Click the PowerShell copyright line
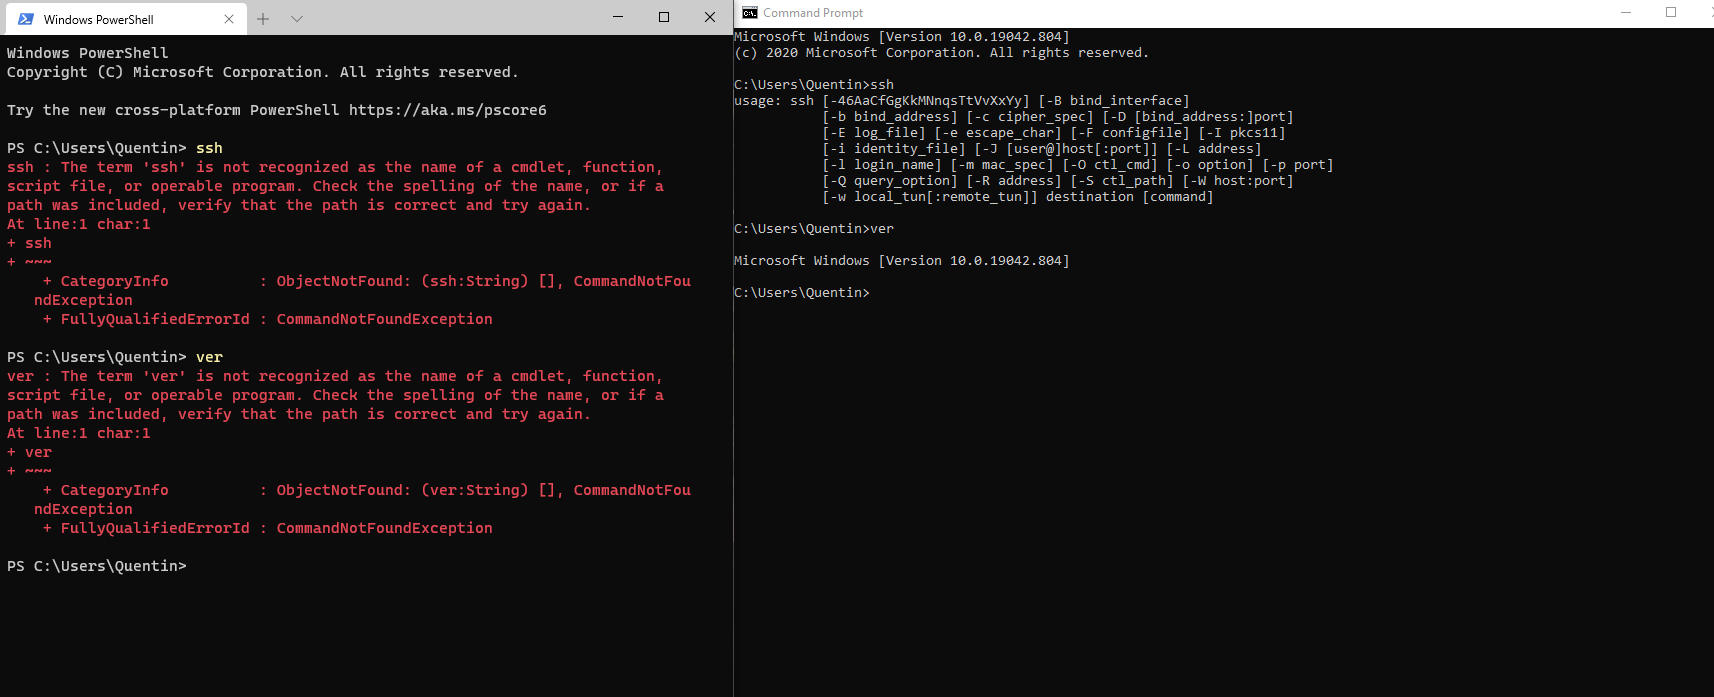This screenshot has height=697, width=1714. point(263,72)
